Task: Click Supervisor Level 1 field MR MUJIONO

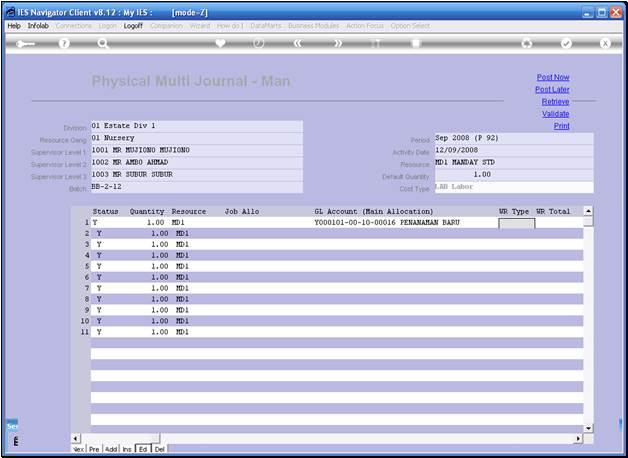Action: coord(197,151)
